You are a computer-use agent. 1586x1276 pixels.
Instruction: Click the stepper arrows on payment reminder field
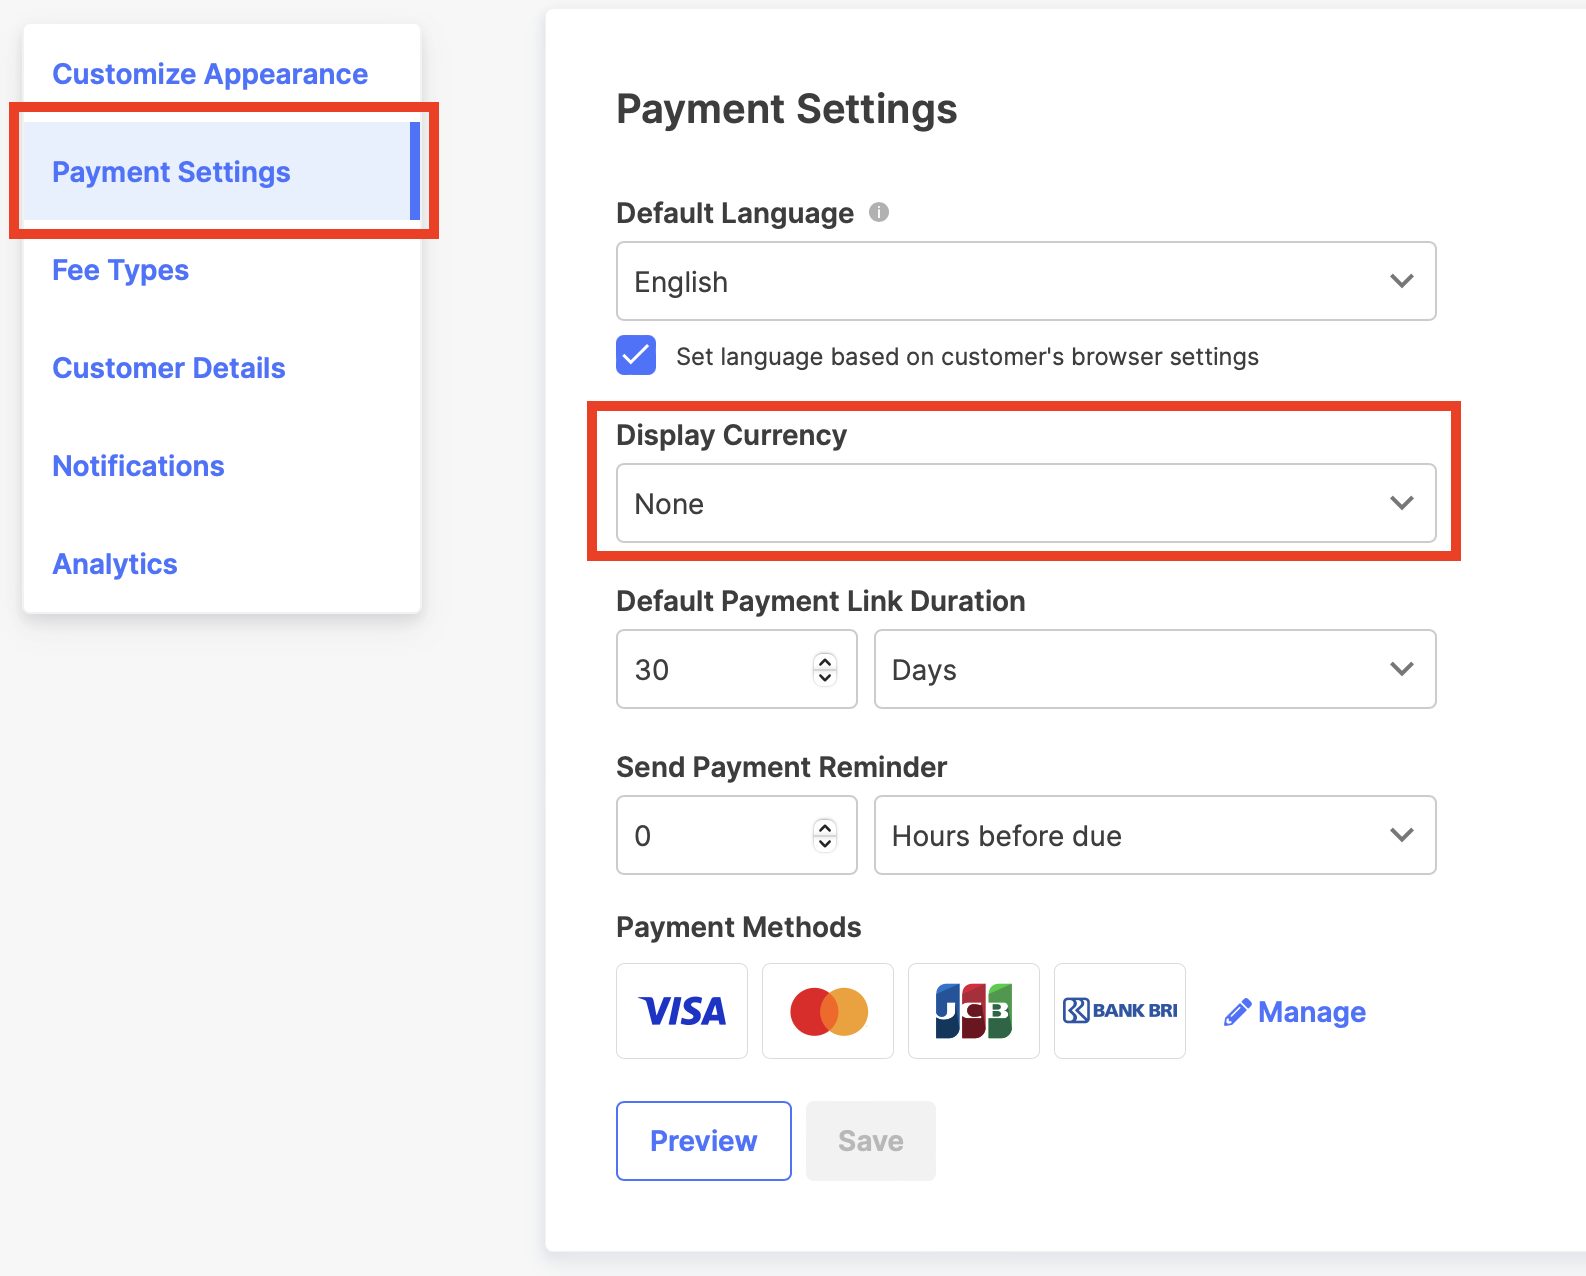pos(825,835)
